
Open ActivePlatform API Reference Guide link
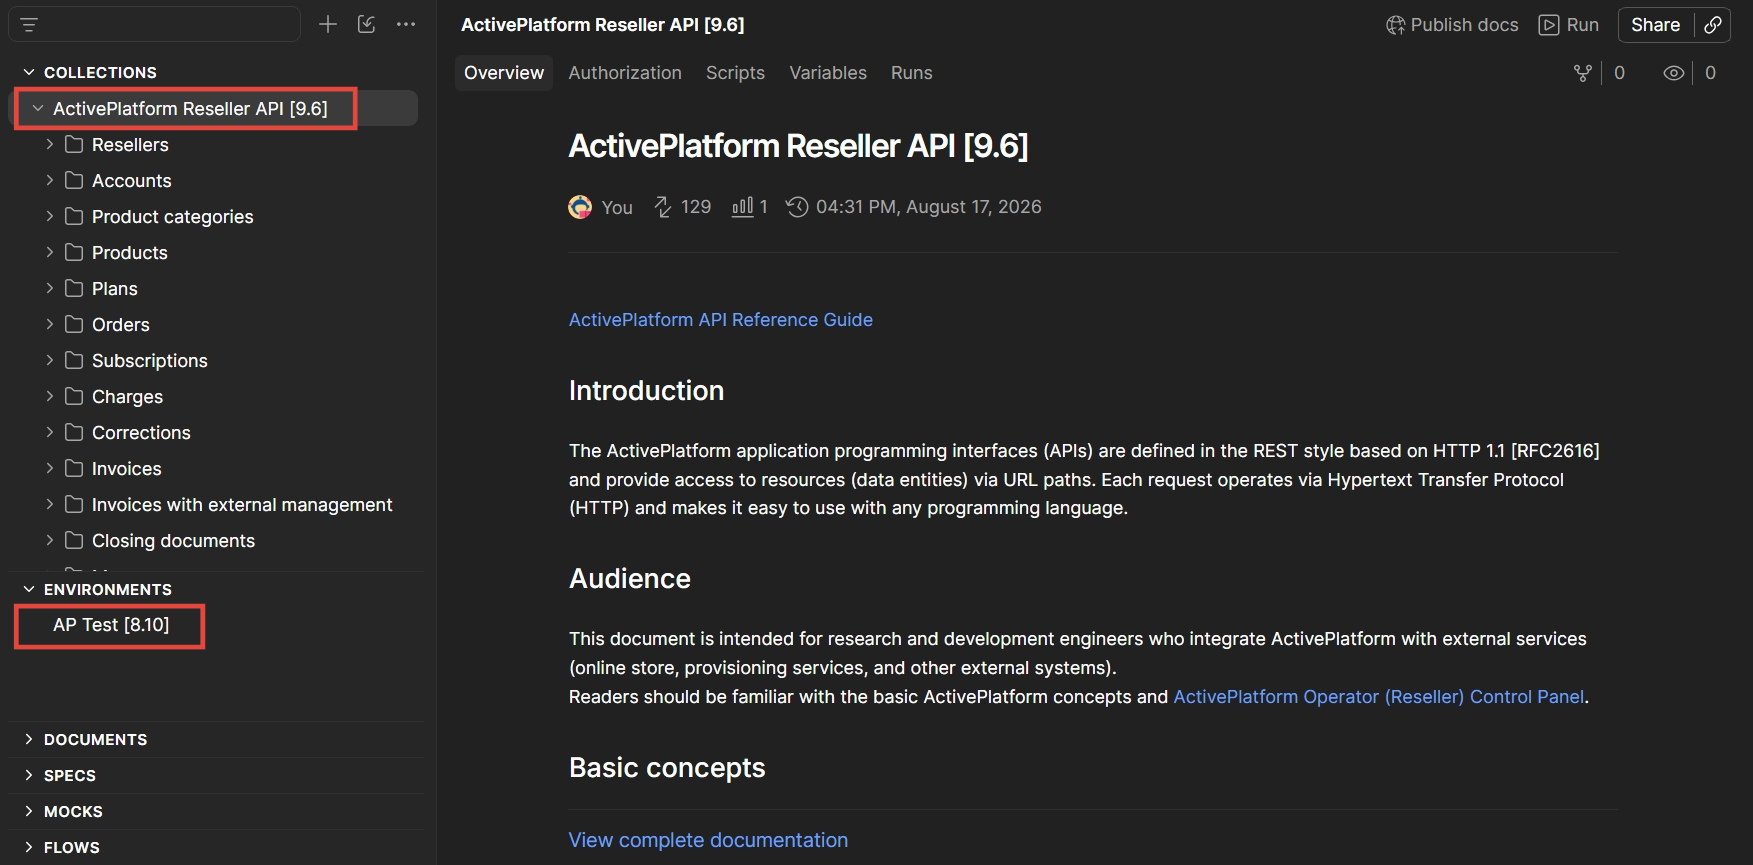721,320
